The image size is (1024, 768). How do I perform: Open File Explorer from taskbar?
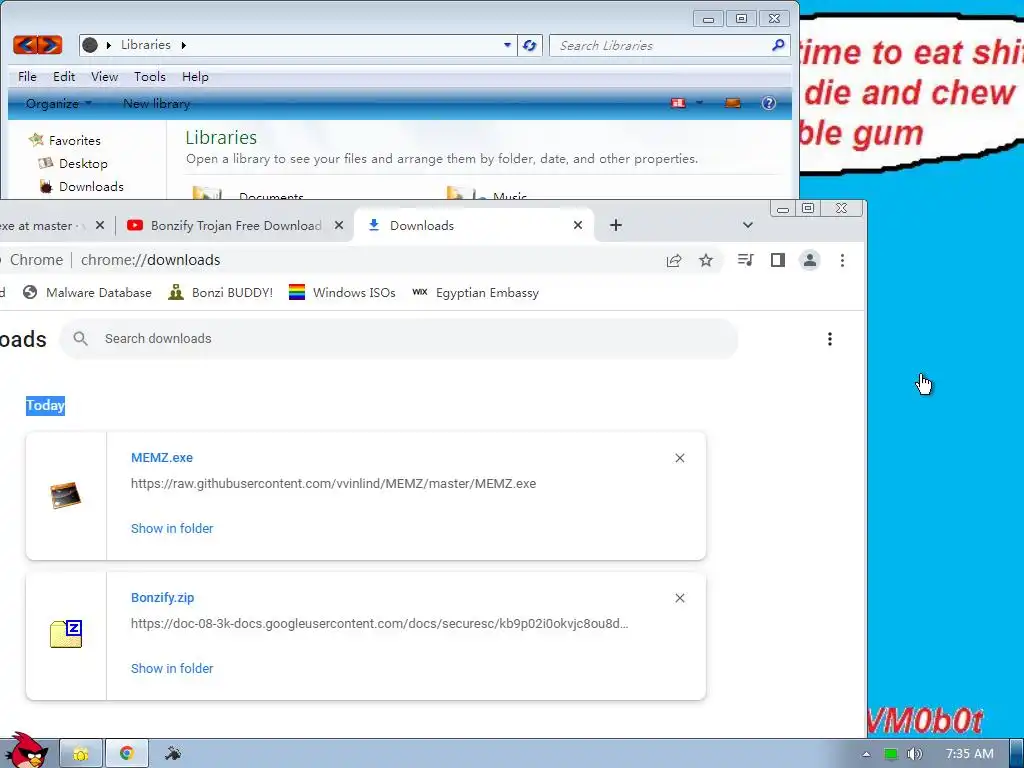81,754
